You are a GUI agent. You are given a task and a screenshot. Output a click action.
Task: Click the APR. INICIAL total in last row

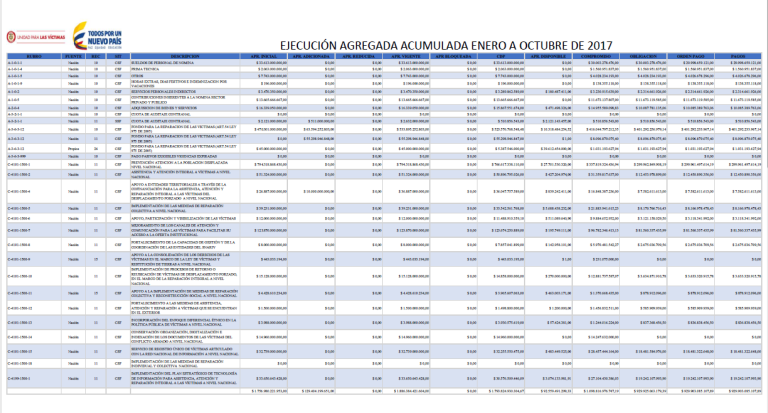264,391
